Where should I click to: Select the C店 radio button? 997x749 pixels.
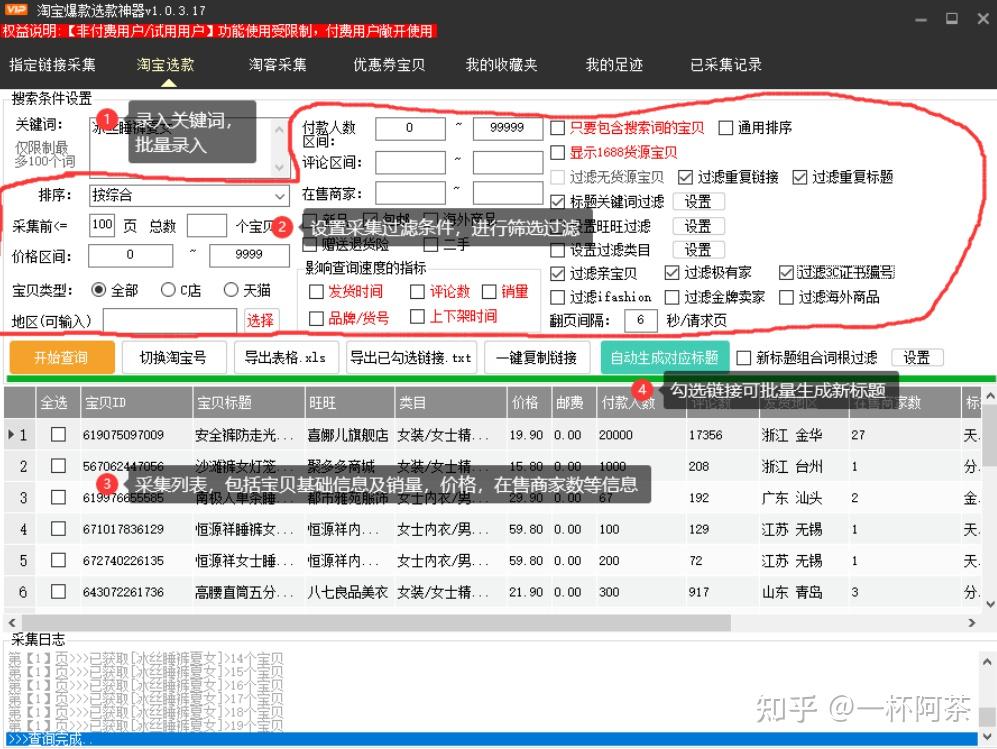click(x=168, y=291)
